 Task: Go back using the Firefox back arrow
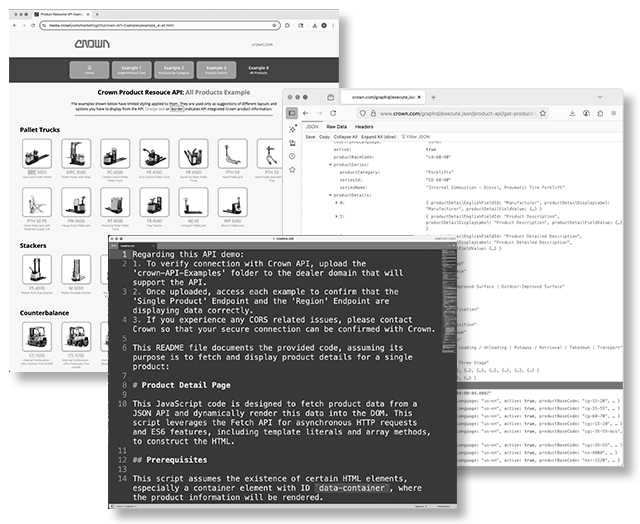(x=306, y=113)
